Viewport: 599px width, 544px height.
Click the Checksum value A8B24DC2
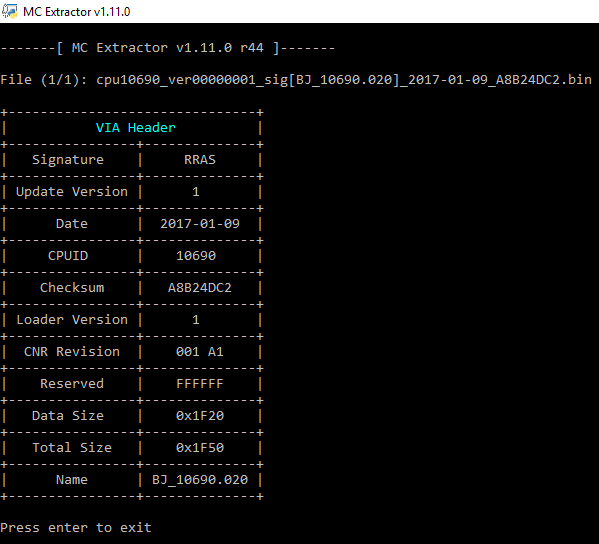pos(200,288)
